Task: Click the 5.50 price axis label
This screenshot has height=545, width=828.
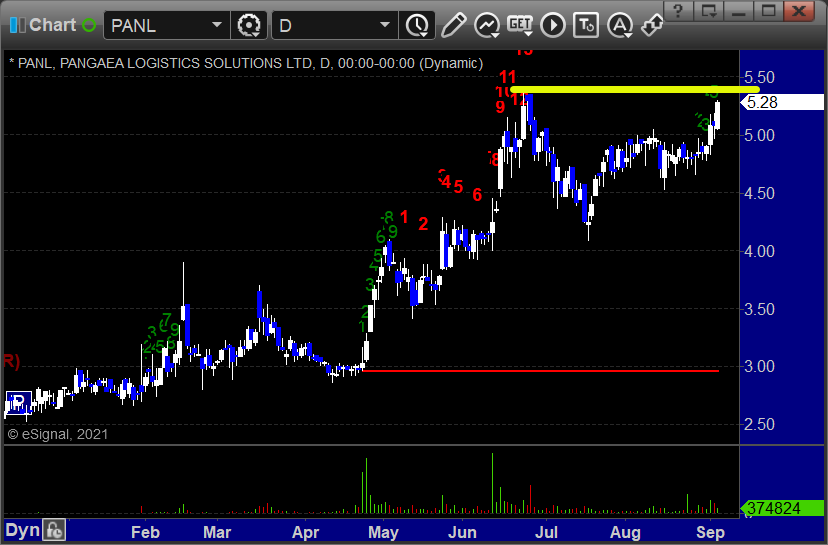Action: (759, 78)
